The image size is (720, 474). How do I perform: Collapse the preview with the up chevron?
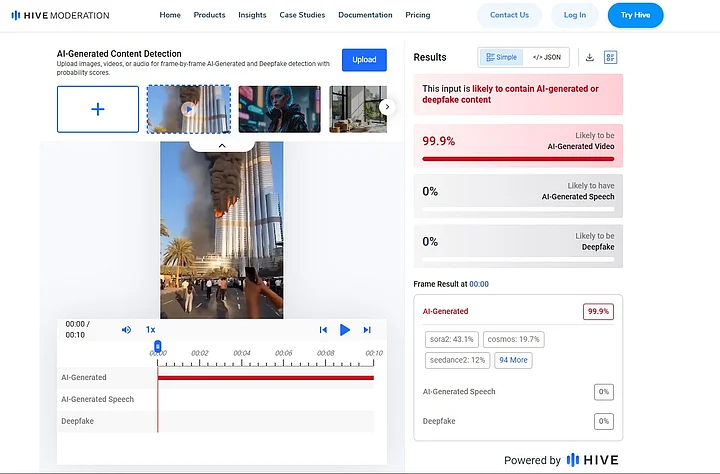tap(222, 145)
